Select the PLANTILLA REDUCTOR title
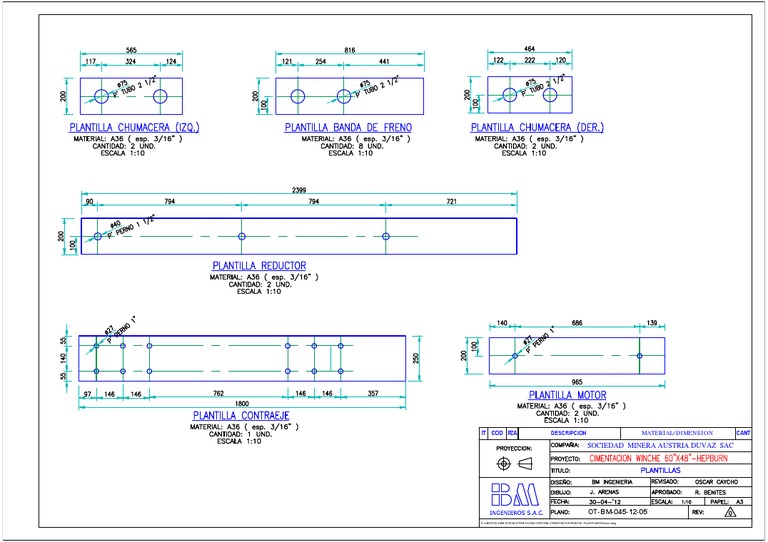 tap(259, 266)
